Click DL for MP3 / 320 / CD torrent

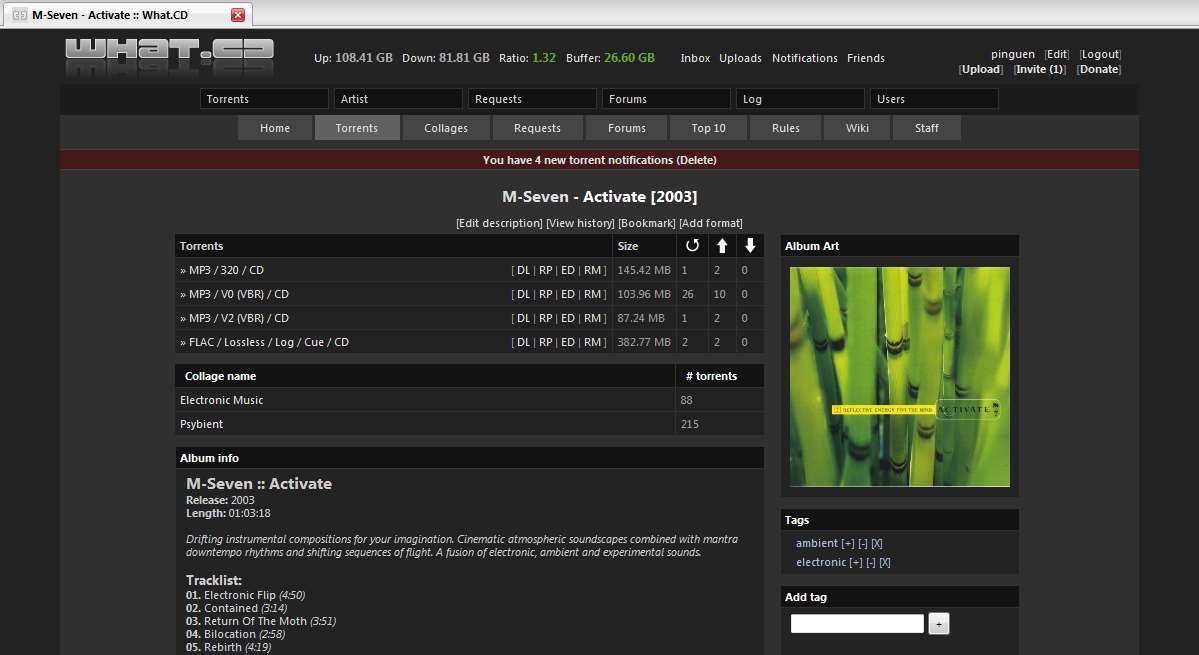523,271
